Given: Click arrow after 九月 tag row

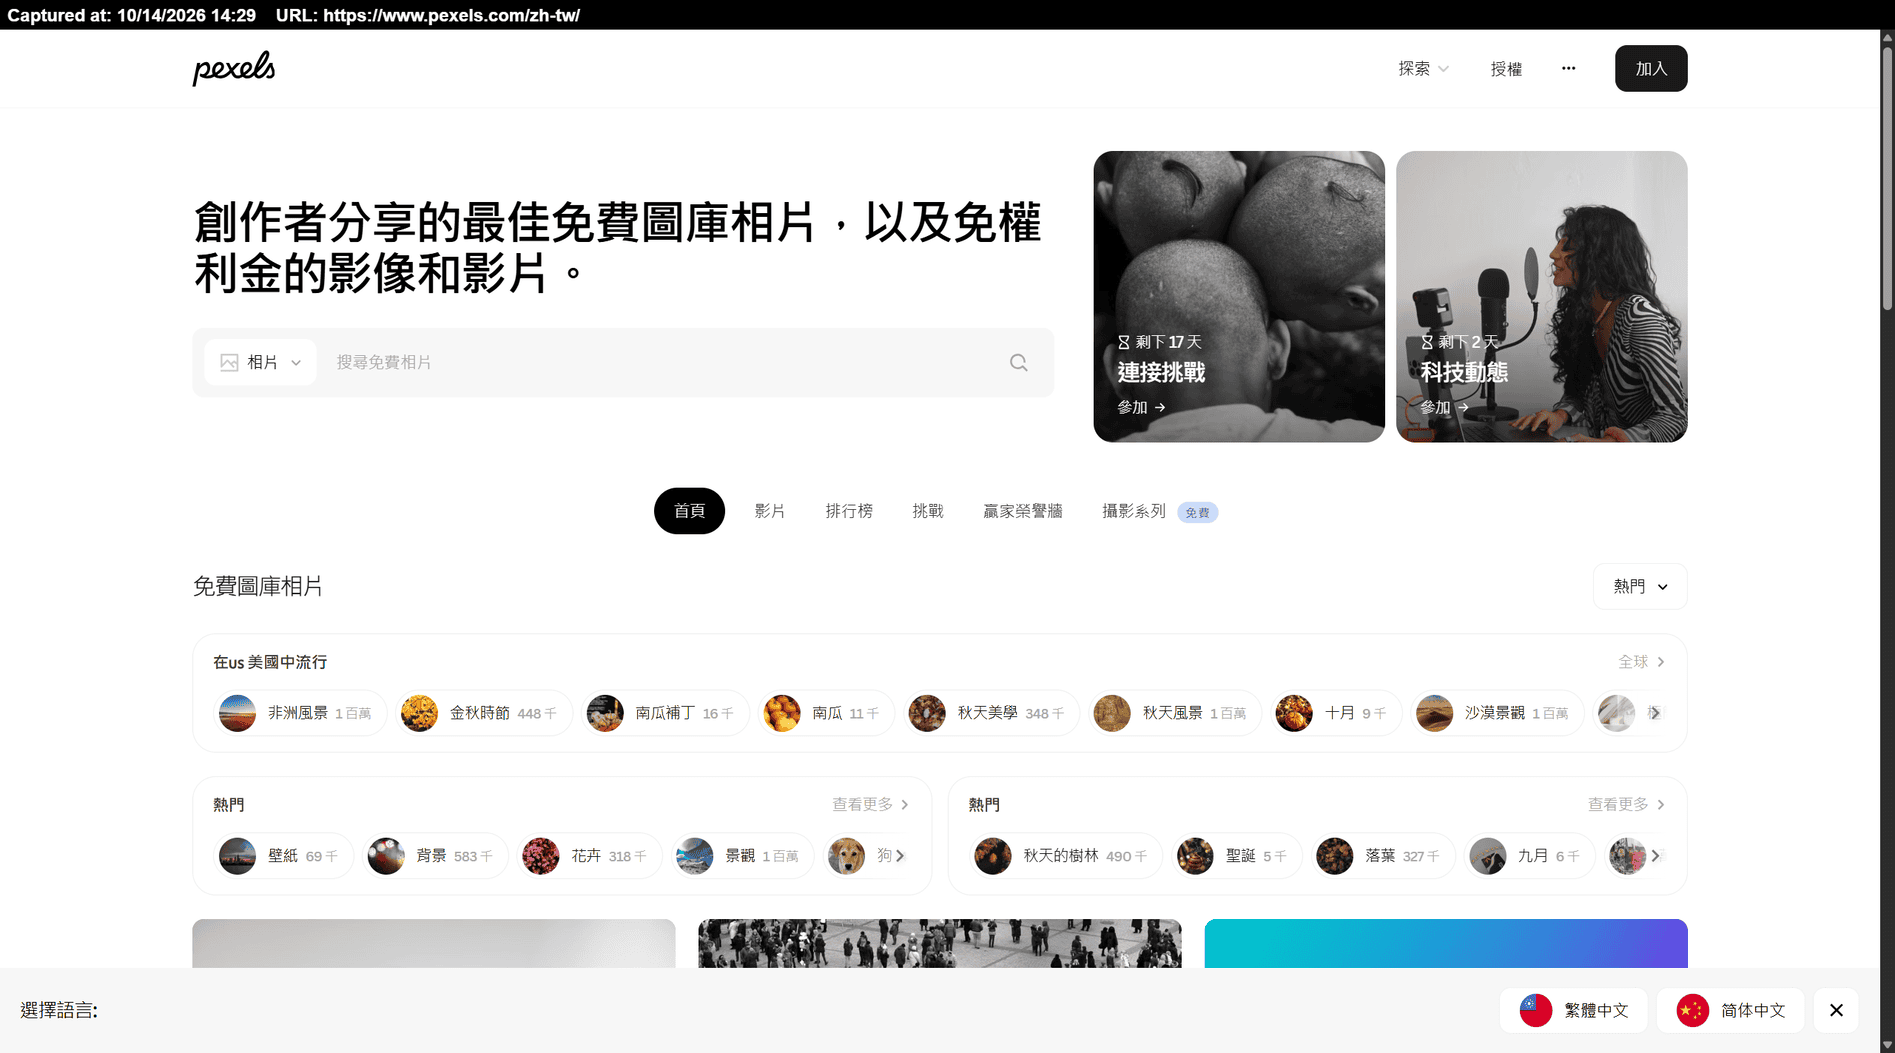Looking at the screenshot, I should pyautogui.click(x=1655, y=856).
